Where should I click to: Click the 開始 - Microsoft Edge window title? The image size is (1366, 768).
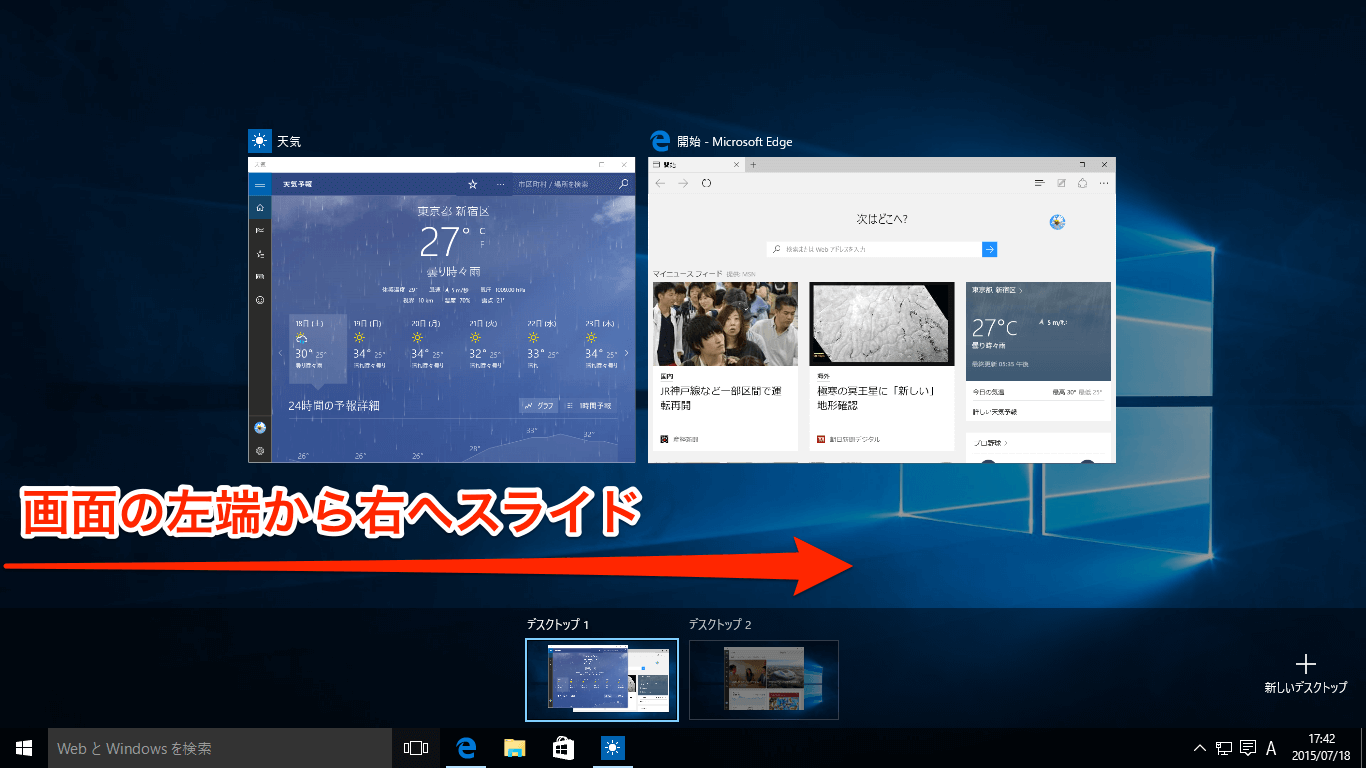point(734,142)
